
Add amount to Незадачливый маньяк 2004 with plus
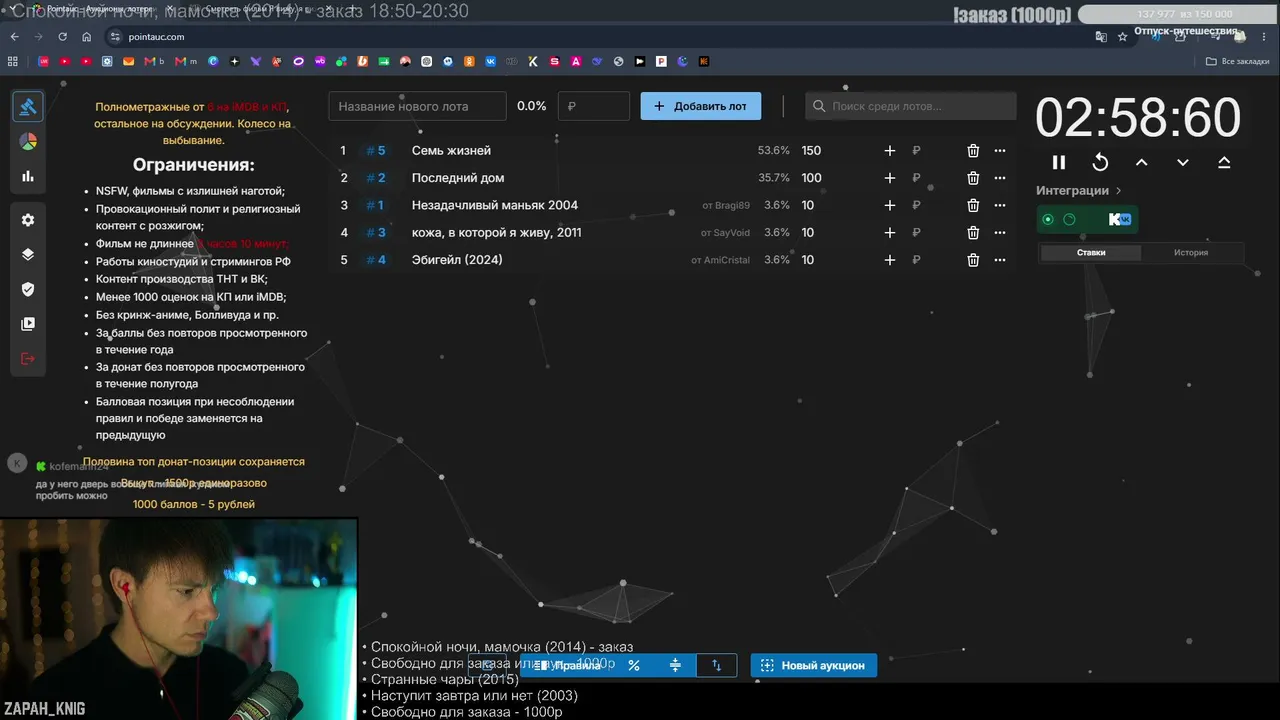click(890, 205)
